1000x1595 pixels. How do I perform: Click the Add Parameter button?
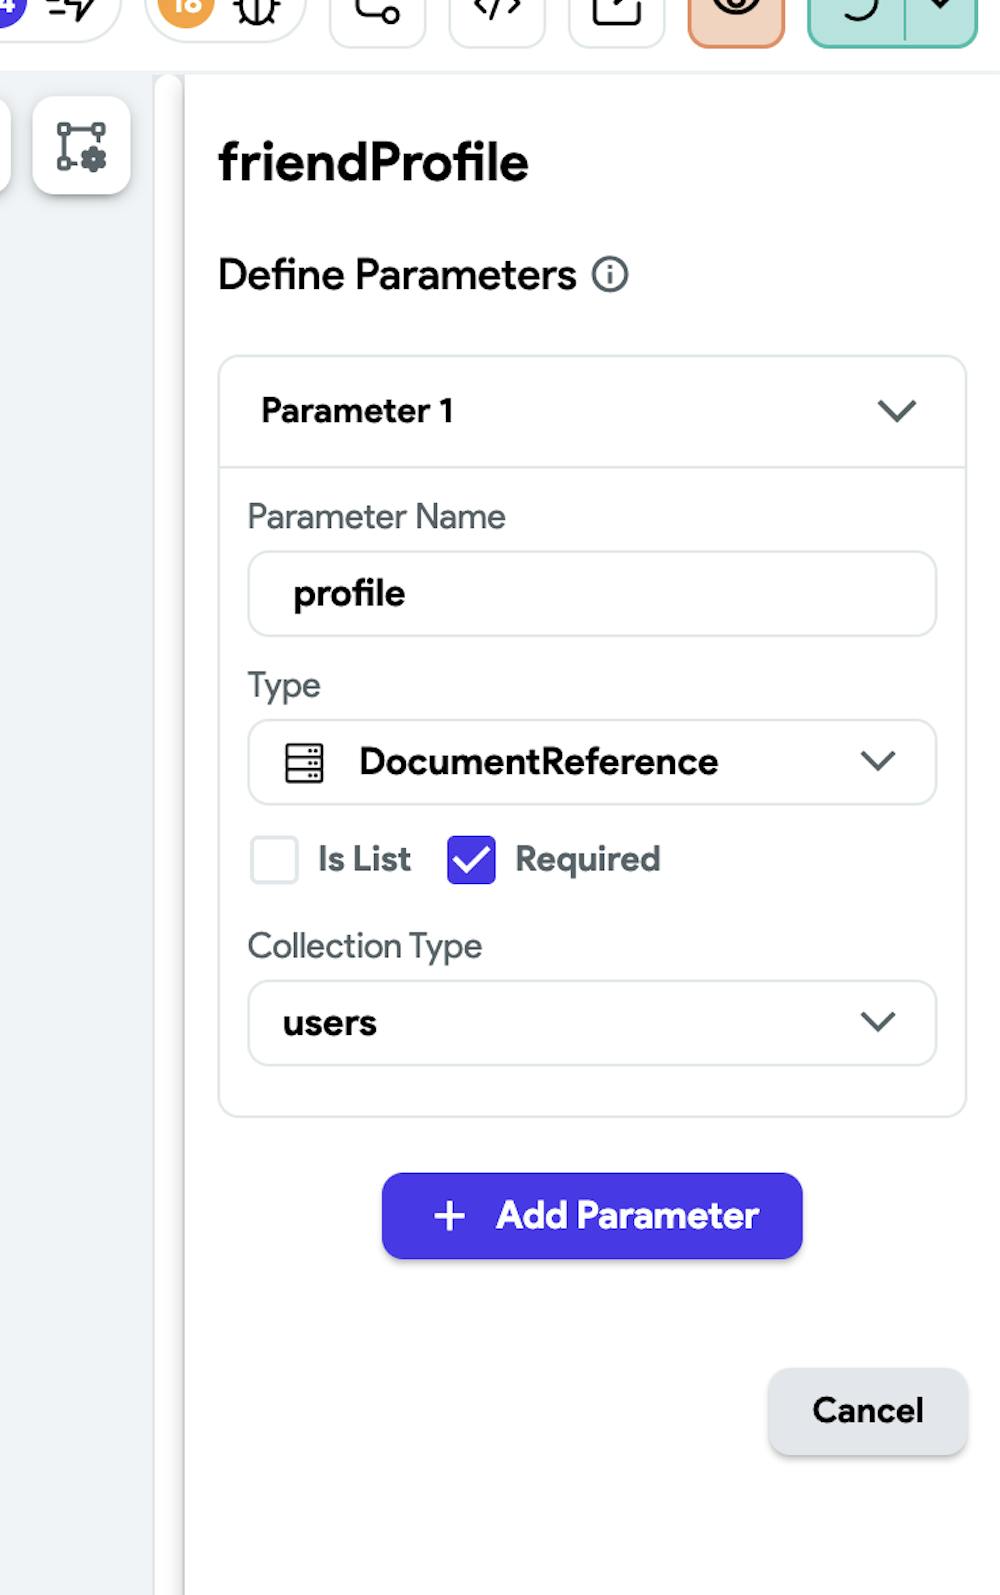point(592,1216)
